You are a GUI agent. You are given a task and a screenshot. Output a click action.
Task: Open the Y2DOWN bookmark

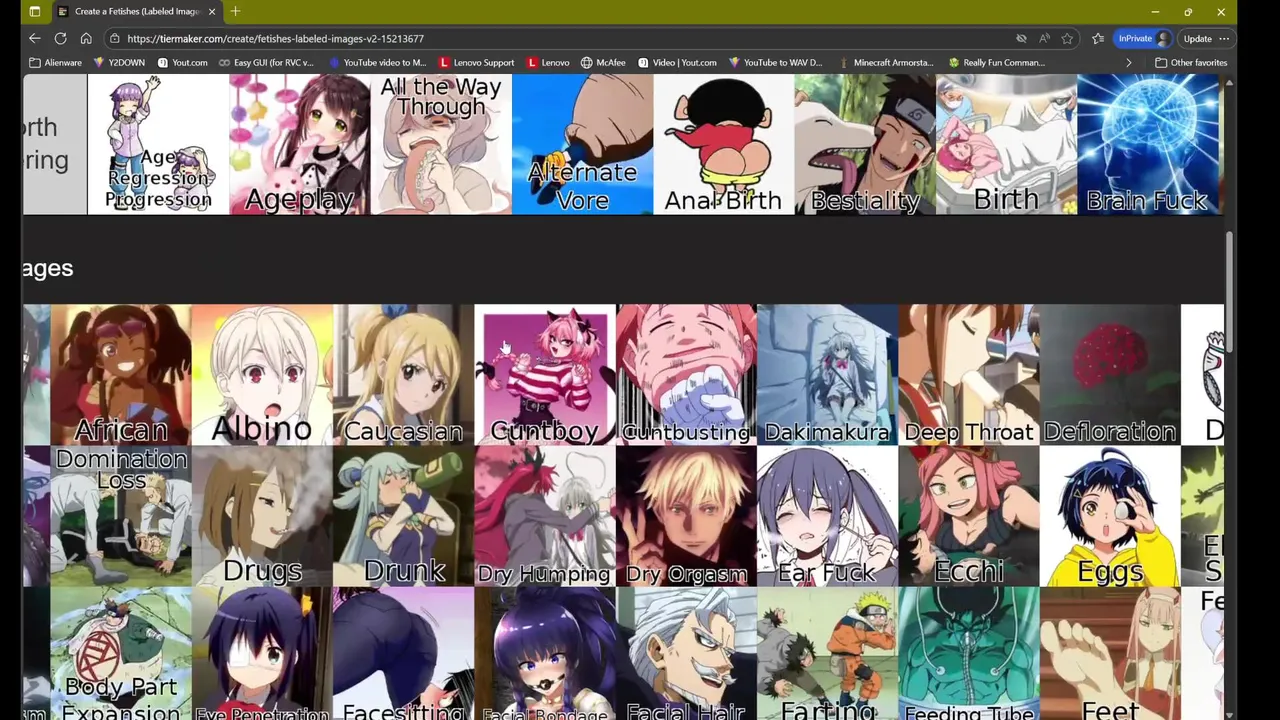[x=119, y=62]
